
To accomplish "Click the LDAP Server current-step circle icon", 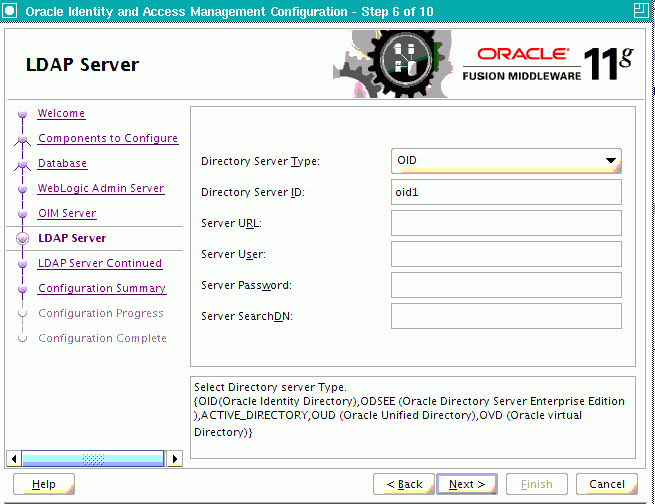I will coord(23,238).
